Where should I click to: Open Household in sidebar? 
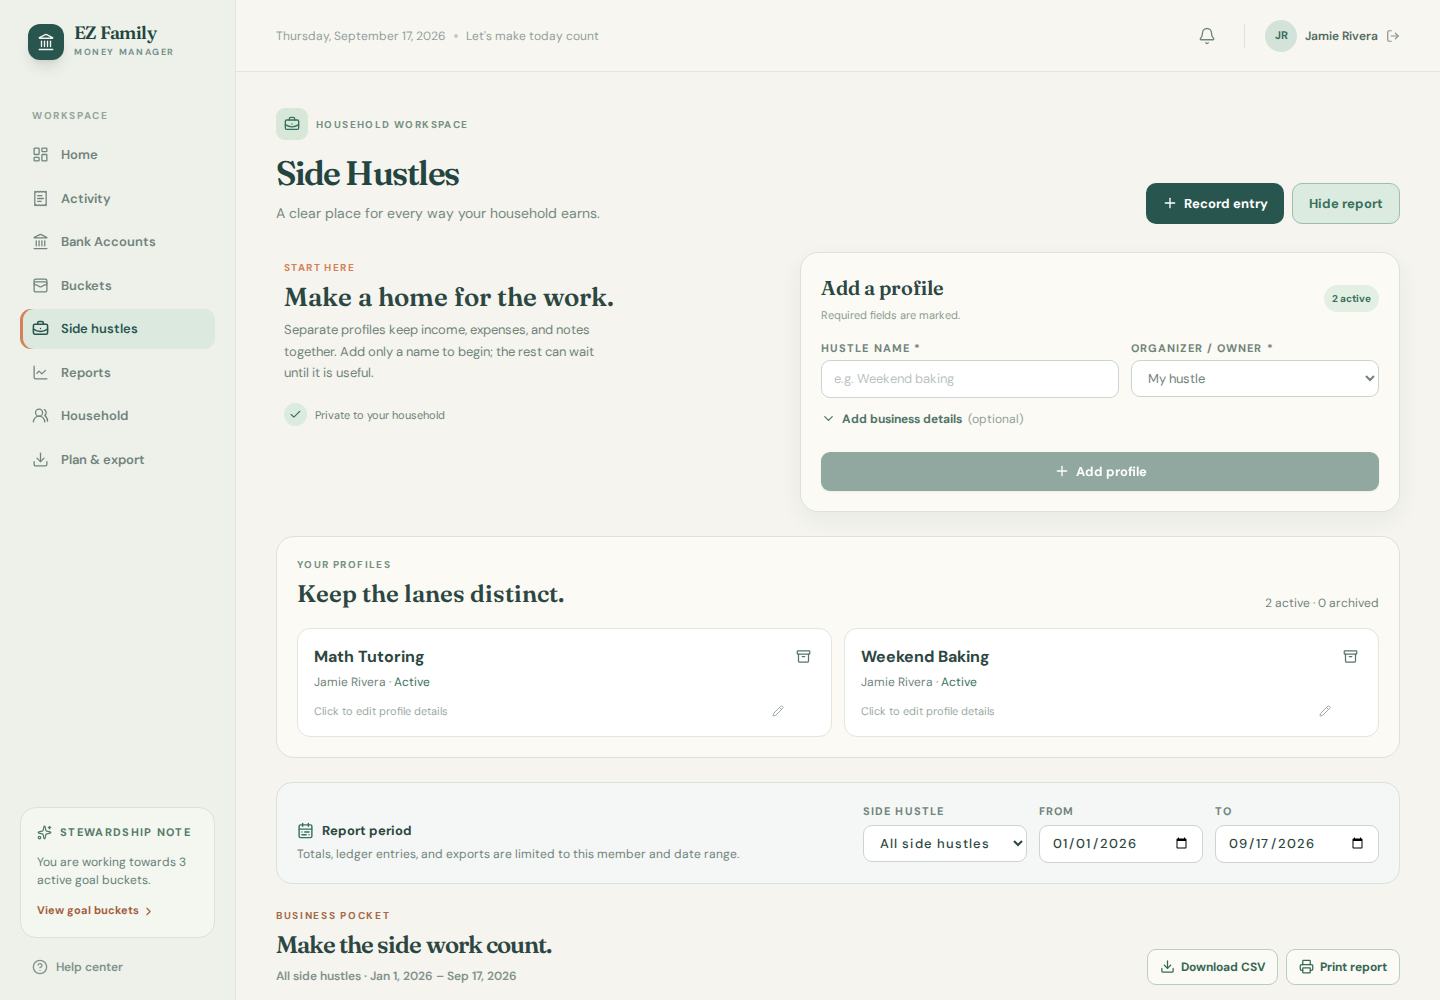117,416
